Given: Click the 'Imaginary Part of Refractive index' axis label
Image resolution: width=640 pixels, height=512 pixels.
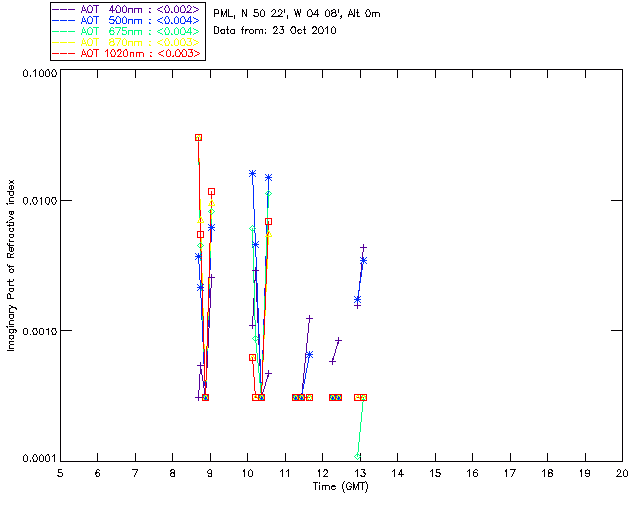Looking at the screenshot, I should (x=11, y=265).
